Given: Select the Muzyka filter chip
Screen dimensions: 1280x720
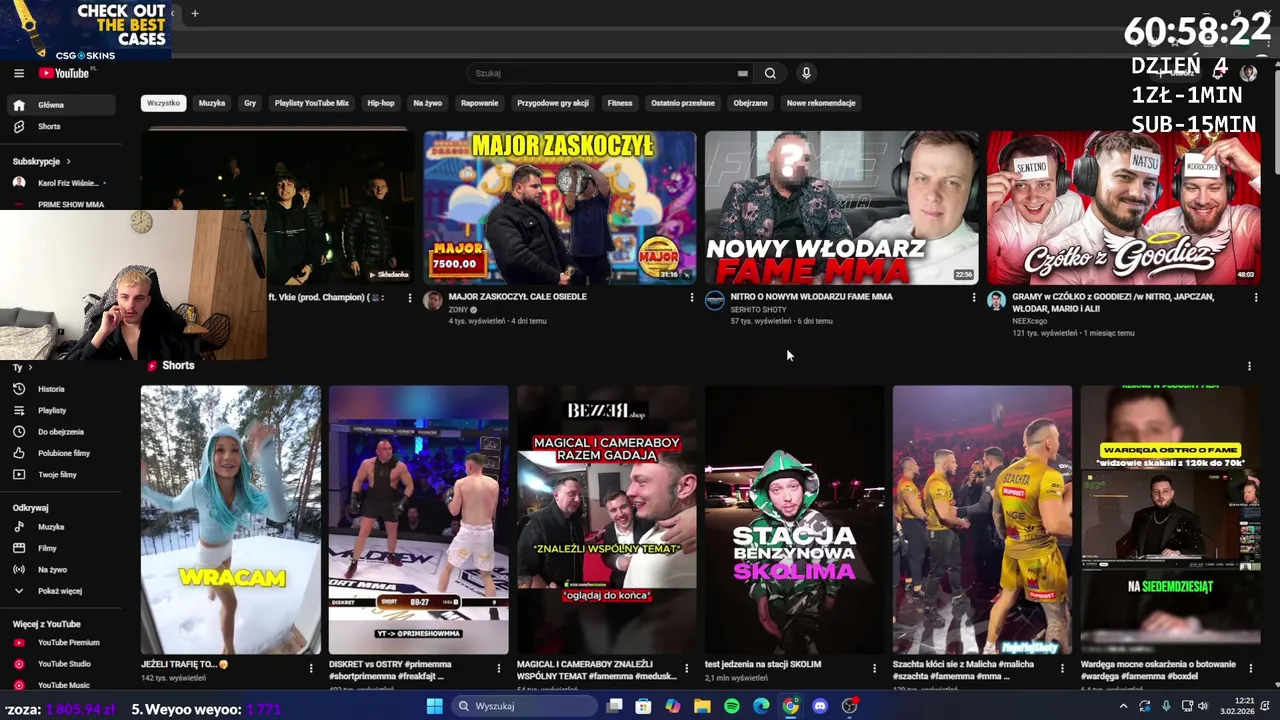Looking at the screenshot, I should point(212,103).
